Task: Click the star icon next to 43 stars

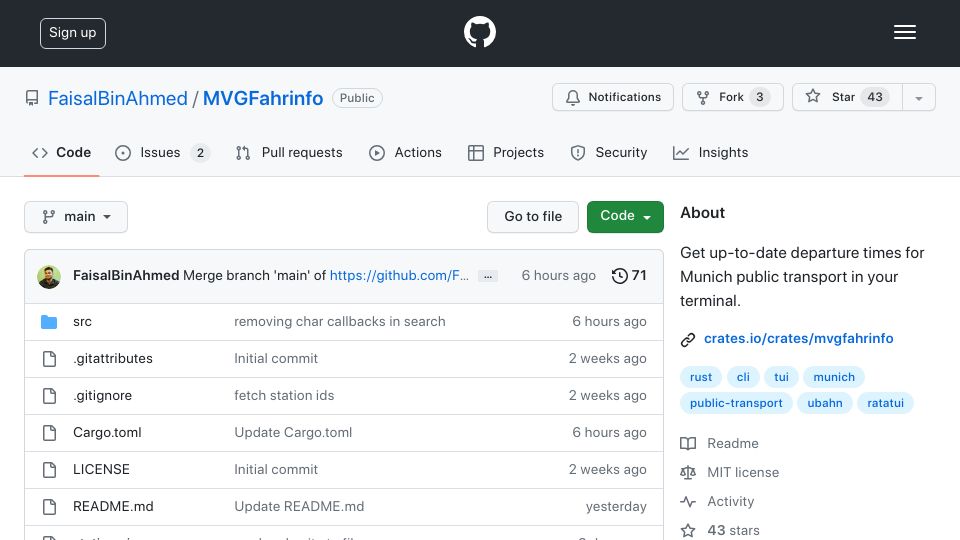Action: (x=688, y=530)
